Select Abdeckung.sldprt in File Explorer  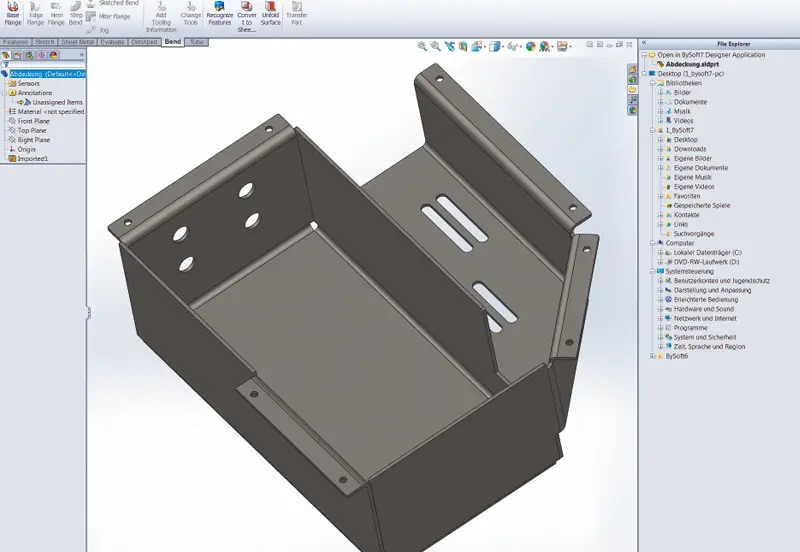(688, 64)
